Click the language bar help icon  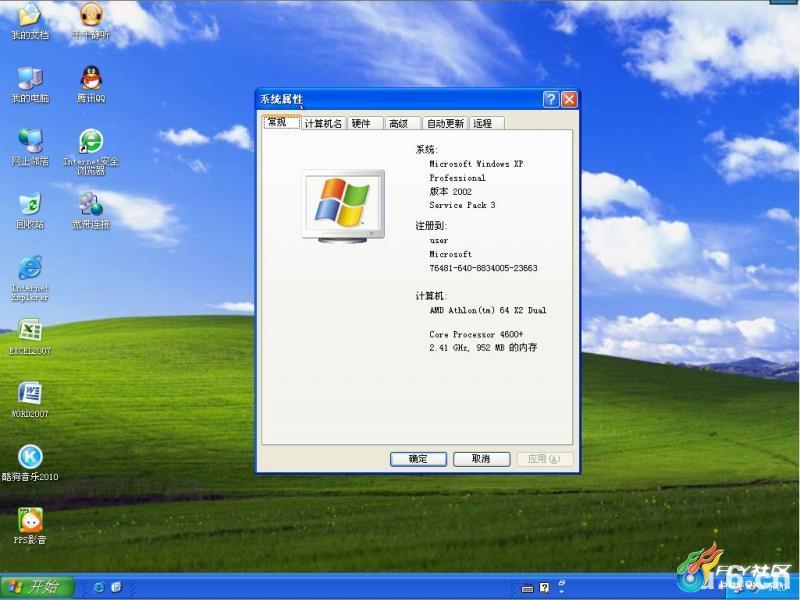click(x=544, y=588)
